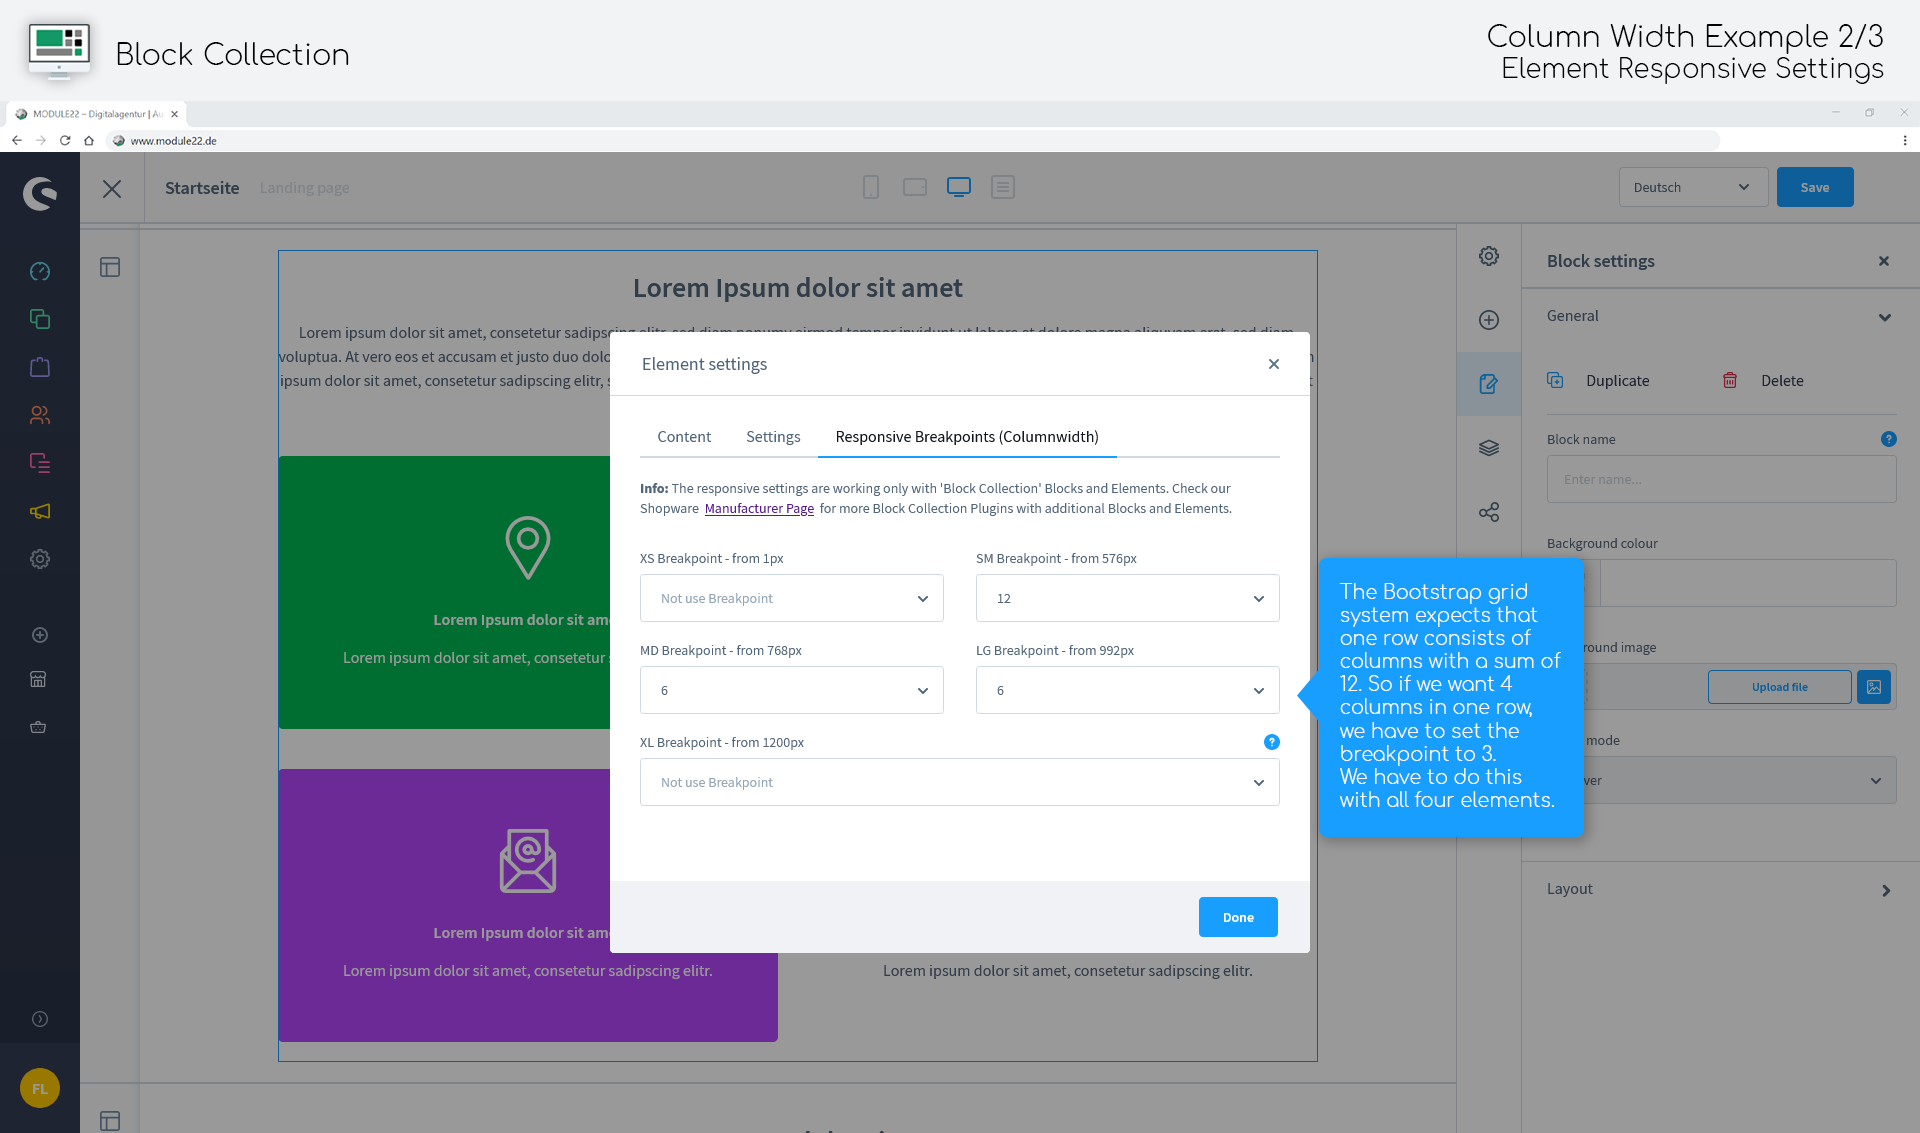Viewport: 1920px width, 1133px height.
Task: Click the browser back arrow
Action: tap(17, 141)
